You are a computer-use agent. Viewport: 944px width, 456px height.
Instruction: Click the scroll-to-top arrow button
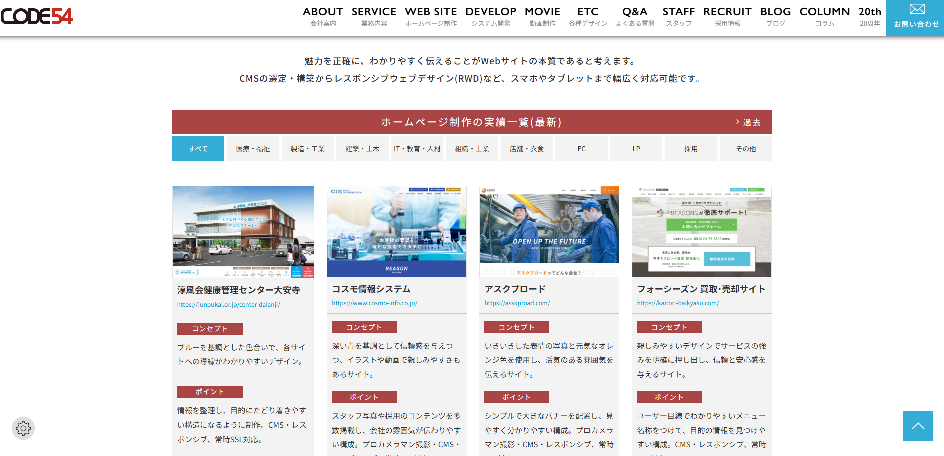pos(917,426)
